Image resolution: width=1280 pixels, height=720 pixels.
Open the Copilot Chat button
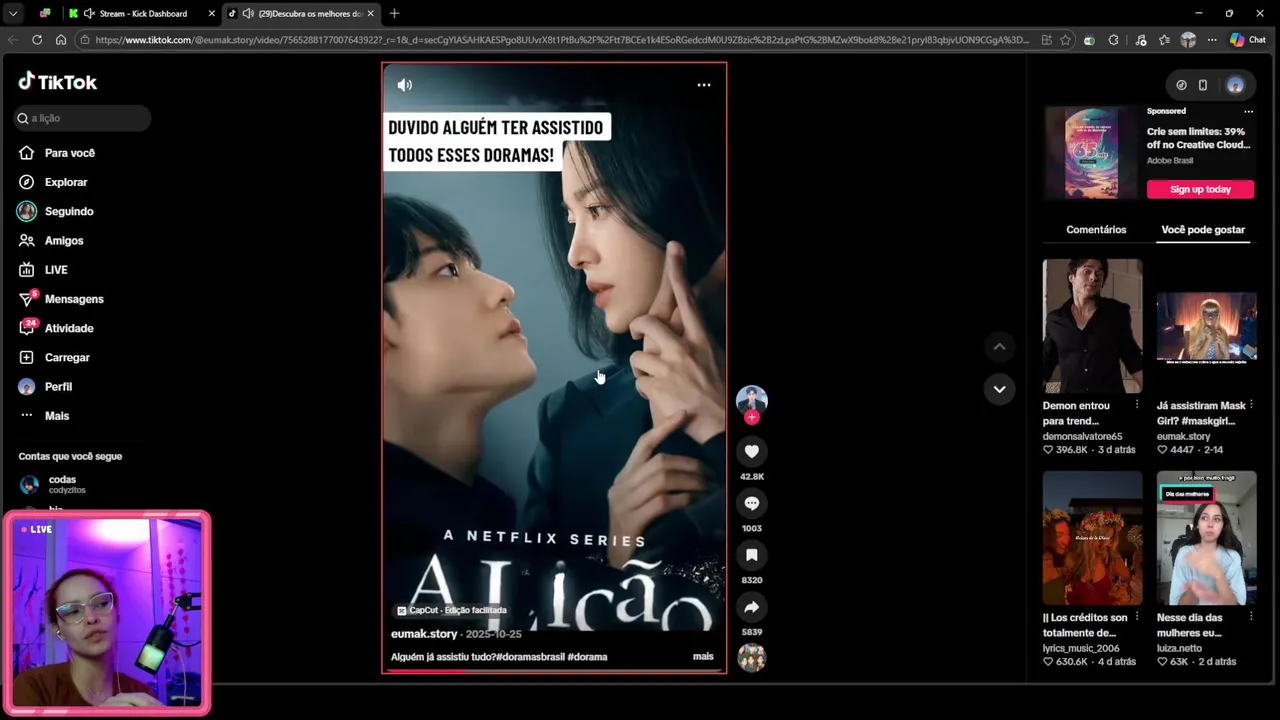pyautogui.click(x=1249, y=40)
